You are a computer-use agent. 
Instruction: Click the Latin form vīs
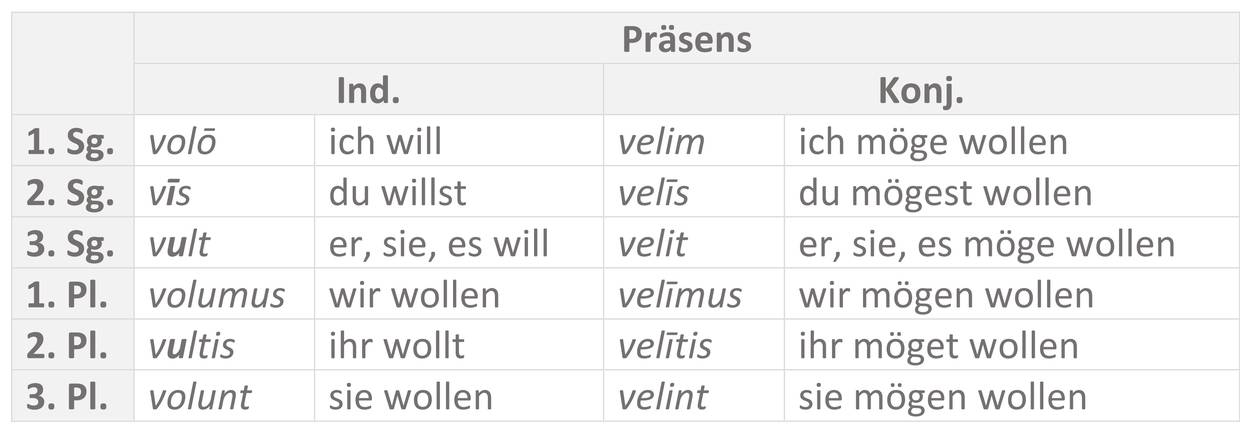169,193
